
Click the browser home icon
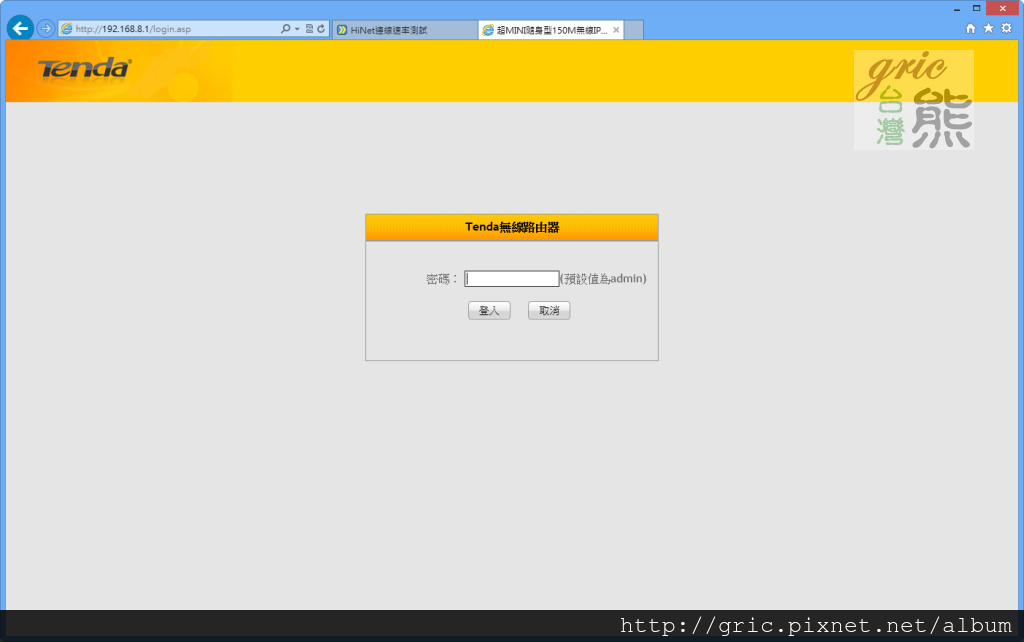(x=970, y=28)
